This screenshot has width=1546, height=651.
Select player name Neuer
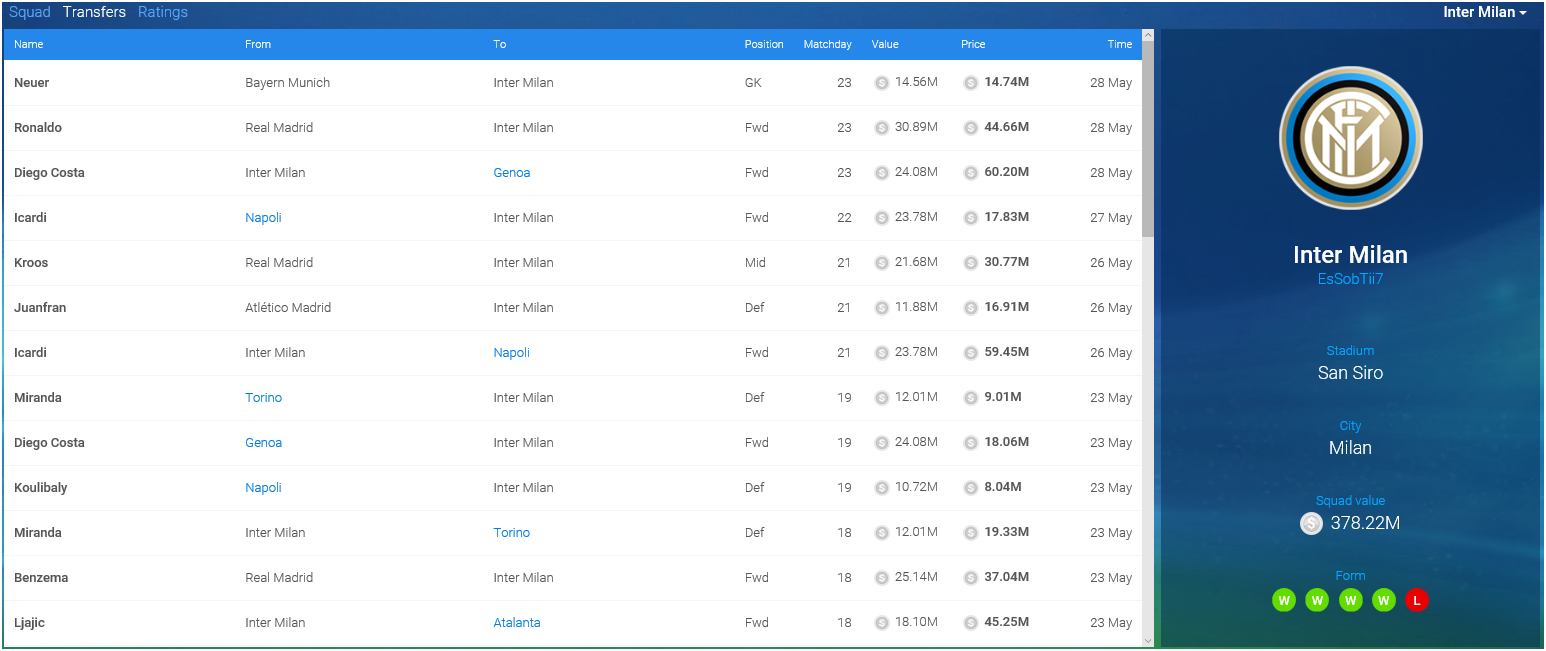[31, 83]
